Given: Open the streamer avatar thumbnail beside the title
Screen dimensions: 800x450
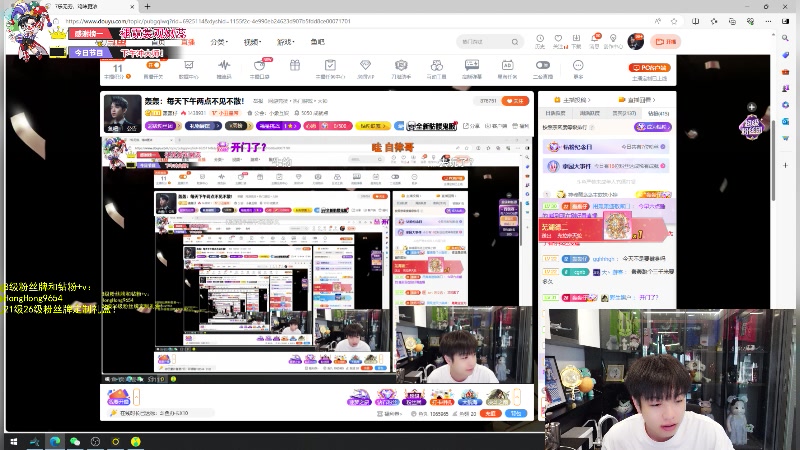Looking at the screenshot, I should (122, 113).
